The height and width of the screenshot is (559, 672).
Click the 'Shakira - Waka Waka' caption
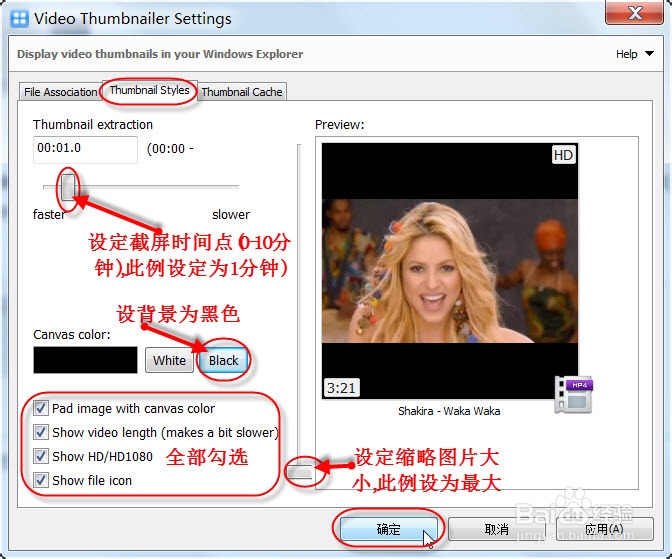(x=449, y=411)
